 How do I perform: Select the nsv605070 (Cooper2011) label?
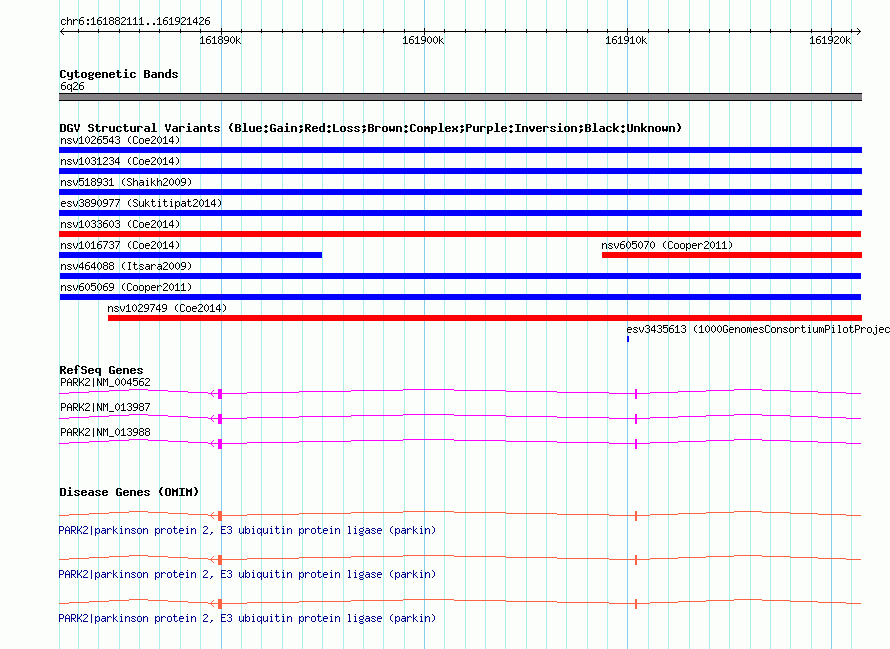667,245
